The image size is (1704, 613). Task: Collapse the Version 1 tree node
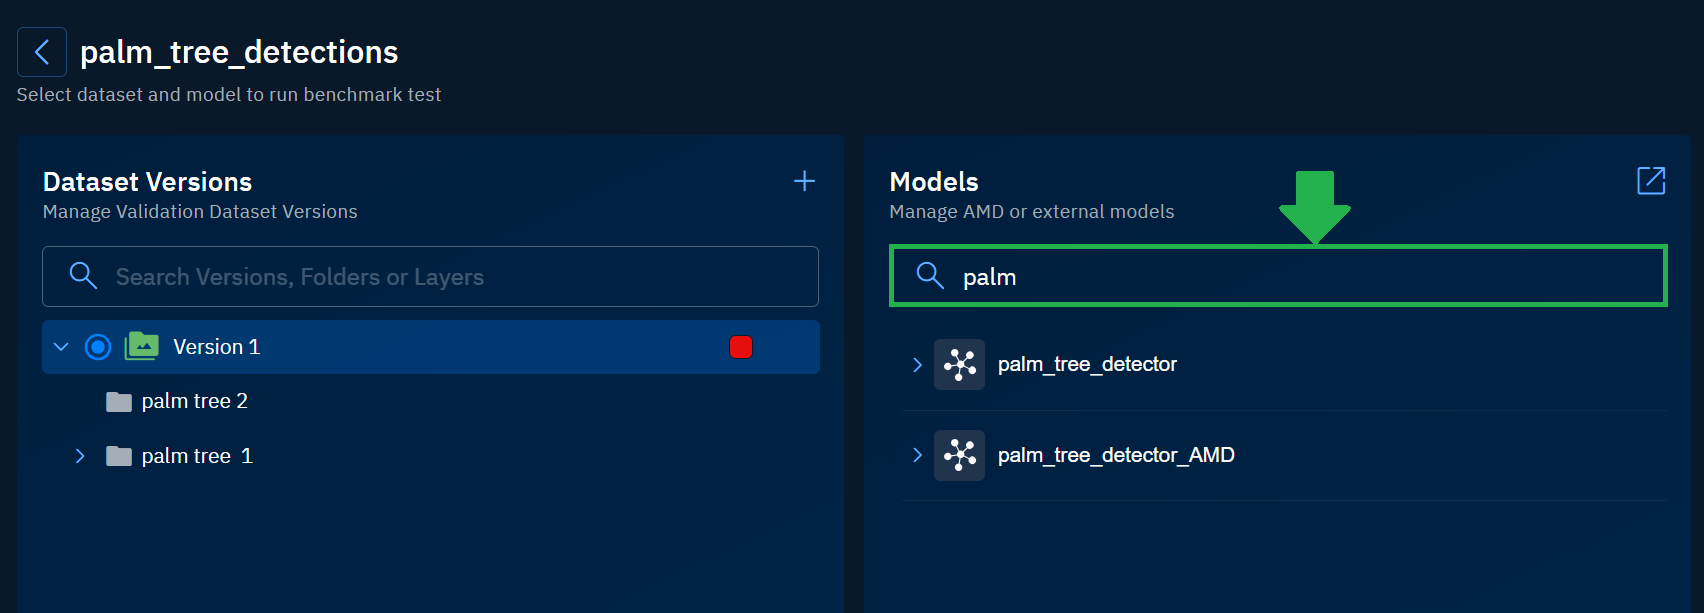tap(61, 347)
